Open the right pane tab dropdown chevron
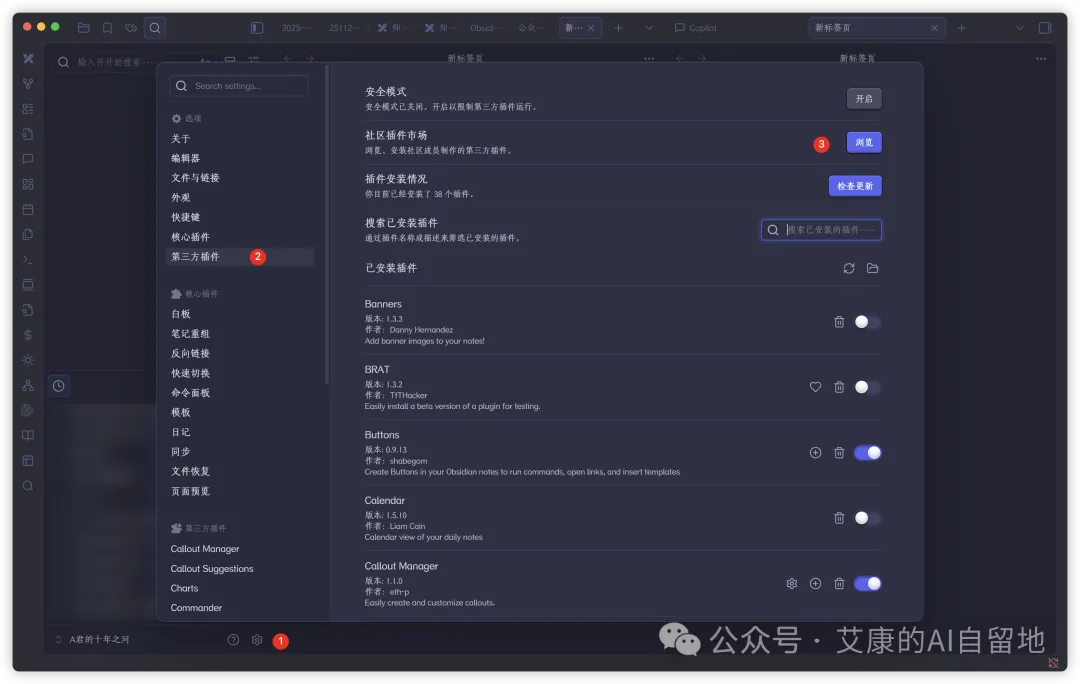The height and width of the screenshot is (684, 1080). (1020, 28)
